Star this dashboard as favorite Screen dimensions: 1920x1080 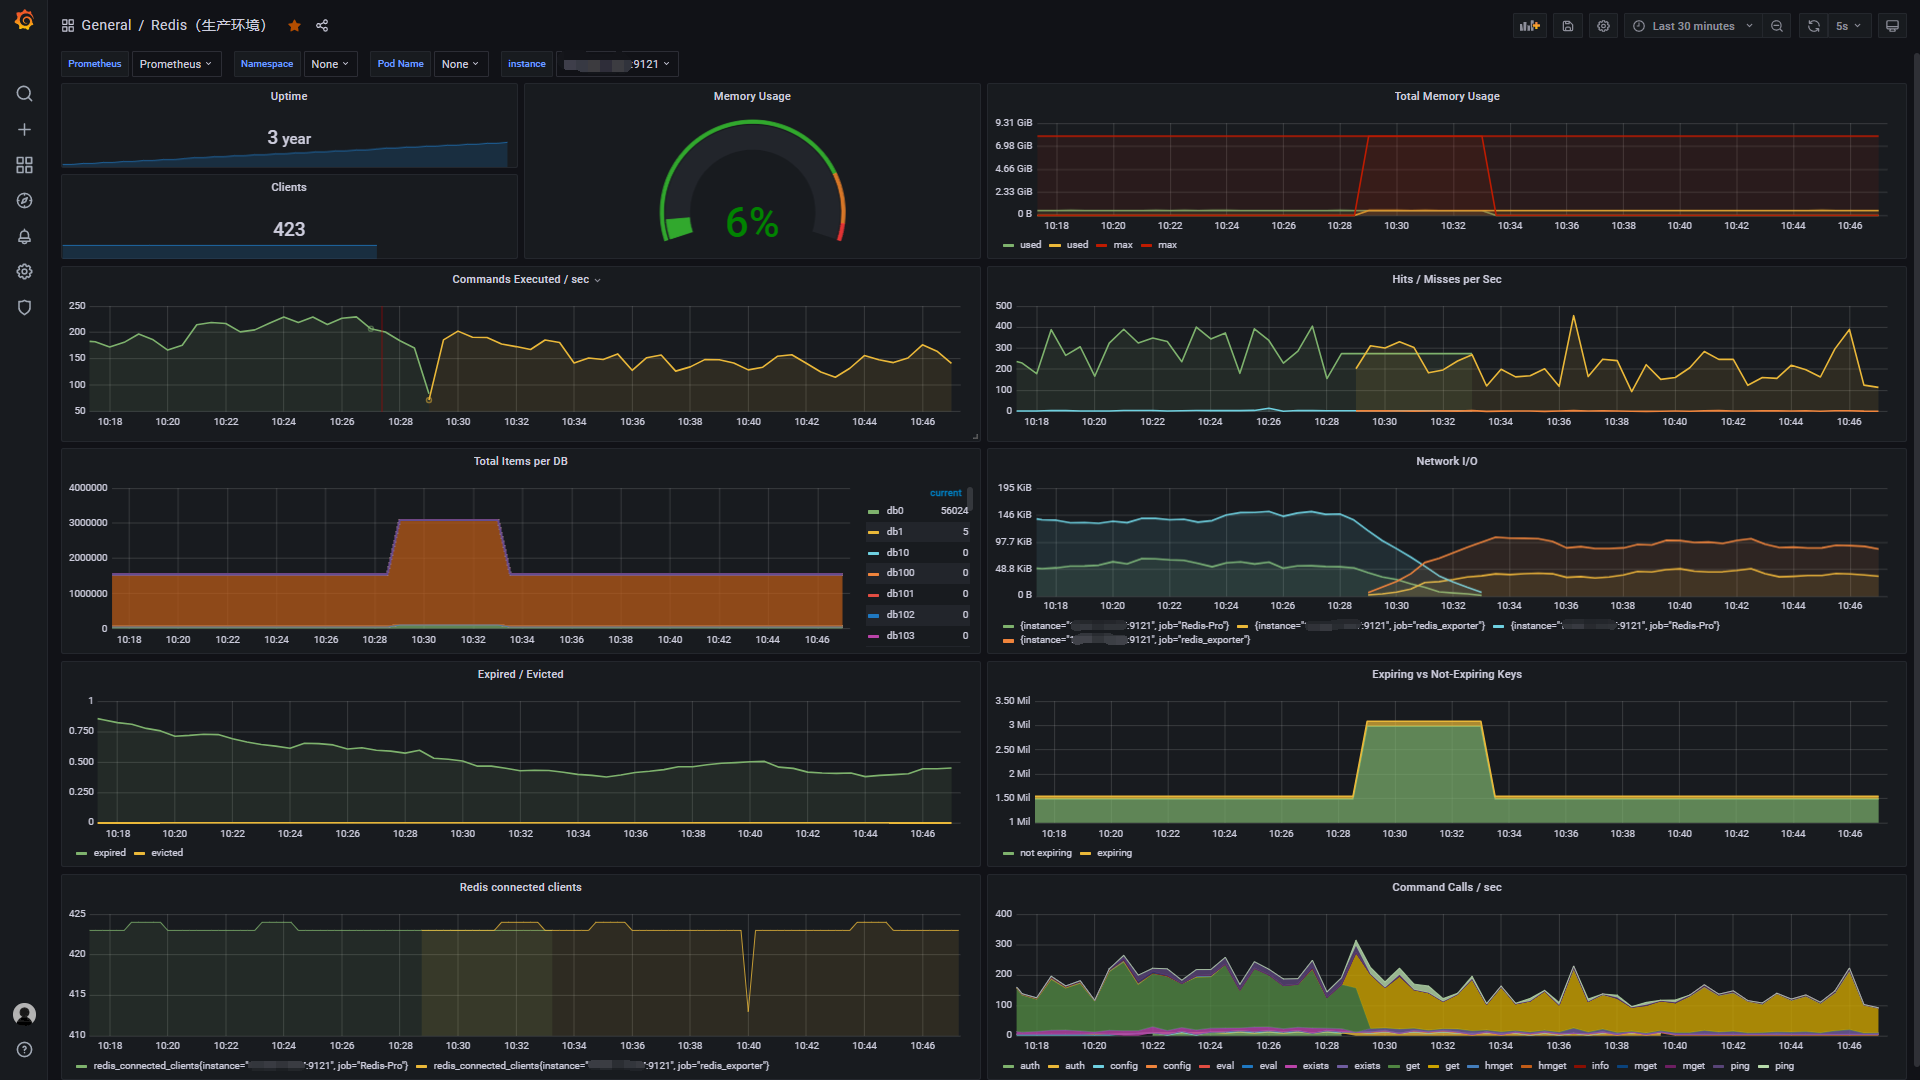[294, 26]
